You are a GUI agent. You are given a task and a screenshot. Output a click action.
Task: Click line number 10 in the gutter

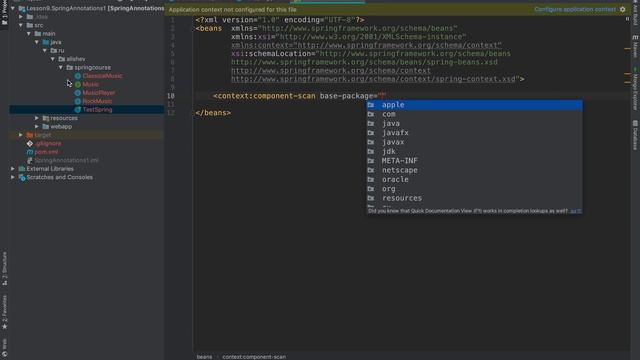click(171, 96)
